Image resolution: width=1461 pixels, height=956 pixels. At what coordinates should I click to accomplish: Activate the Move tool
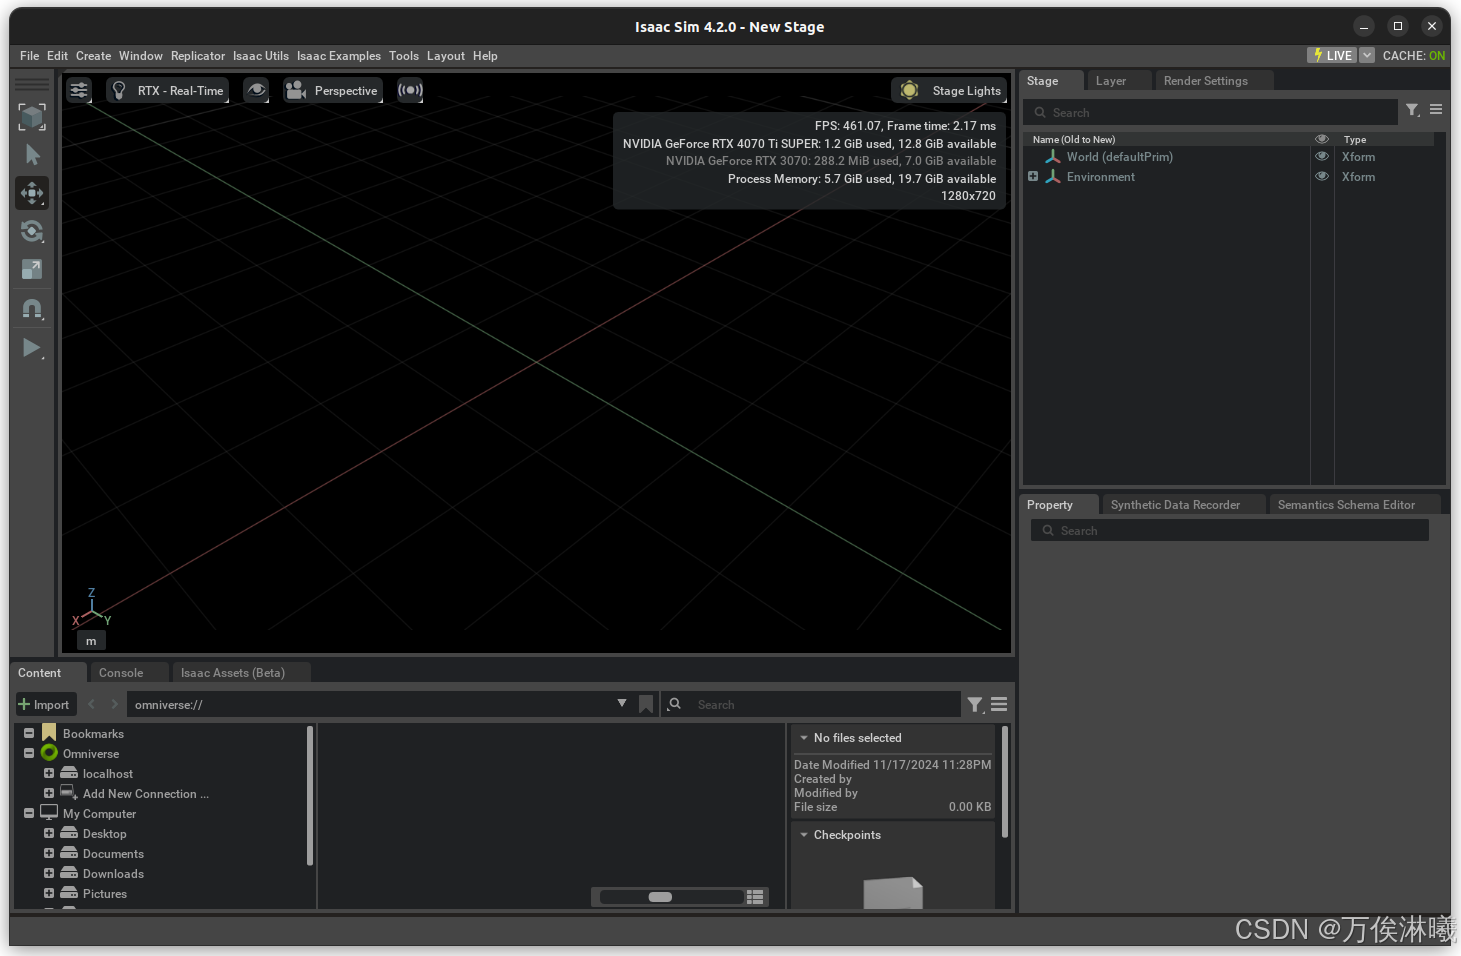click(32, 193)
